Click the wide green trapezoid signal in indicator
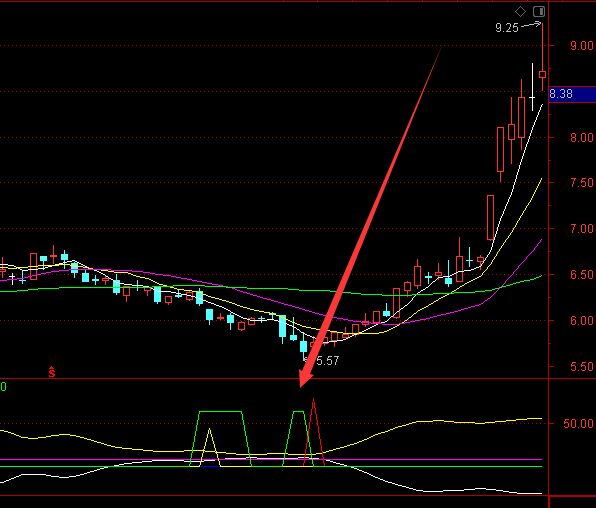The height and width of the screenshot is (508, 596). click(x=220, y=438)
